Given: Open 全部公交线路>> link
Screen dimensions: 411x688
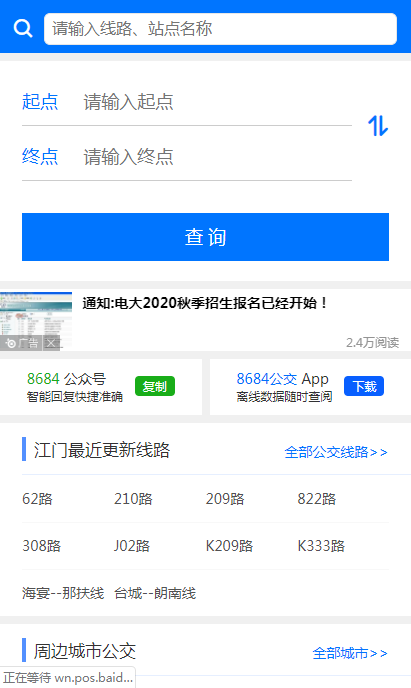Looking at the screenshot, I should [x=336, y=452].
